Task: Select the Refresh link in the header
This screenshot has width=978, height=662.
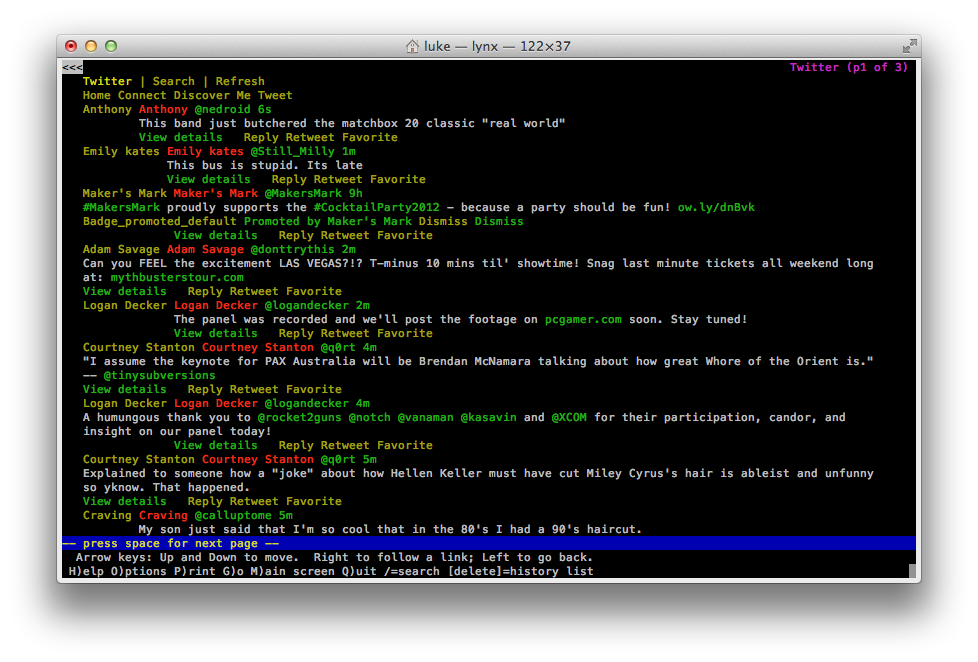Action: (240, 82)
